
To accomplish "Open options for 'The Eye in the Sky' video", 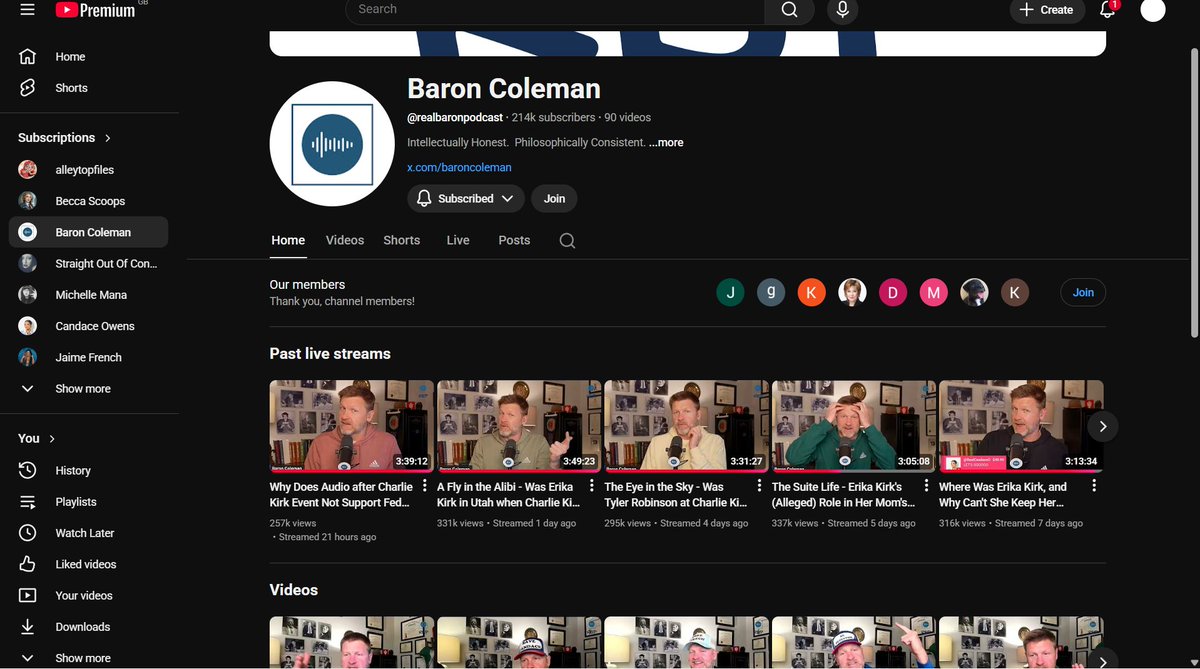I will (759, 487).
